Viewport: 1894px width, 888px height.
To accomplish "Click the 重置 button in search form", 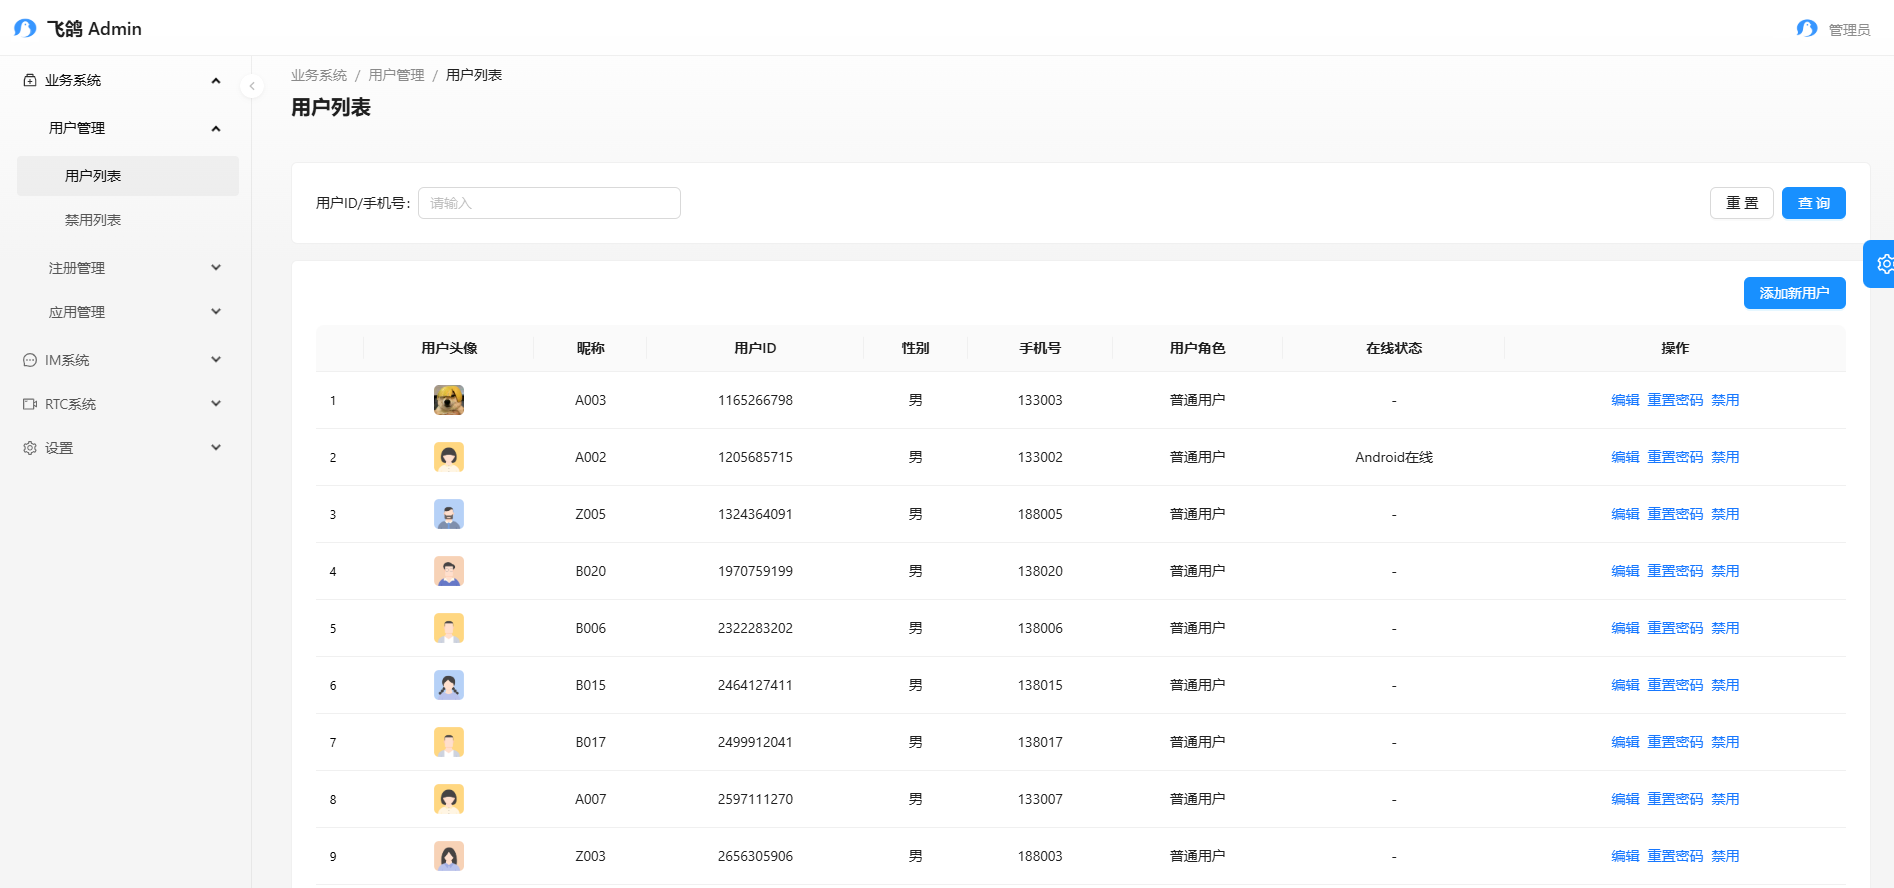I will (x=1741, y=203).
